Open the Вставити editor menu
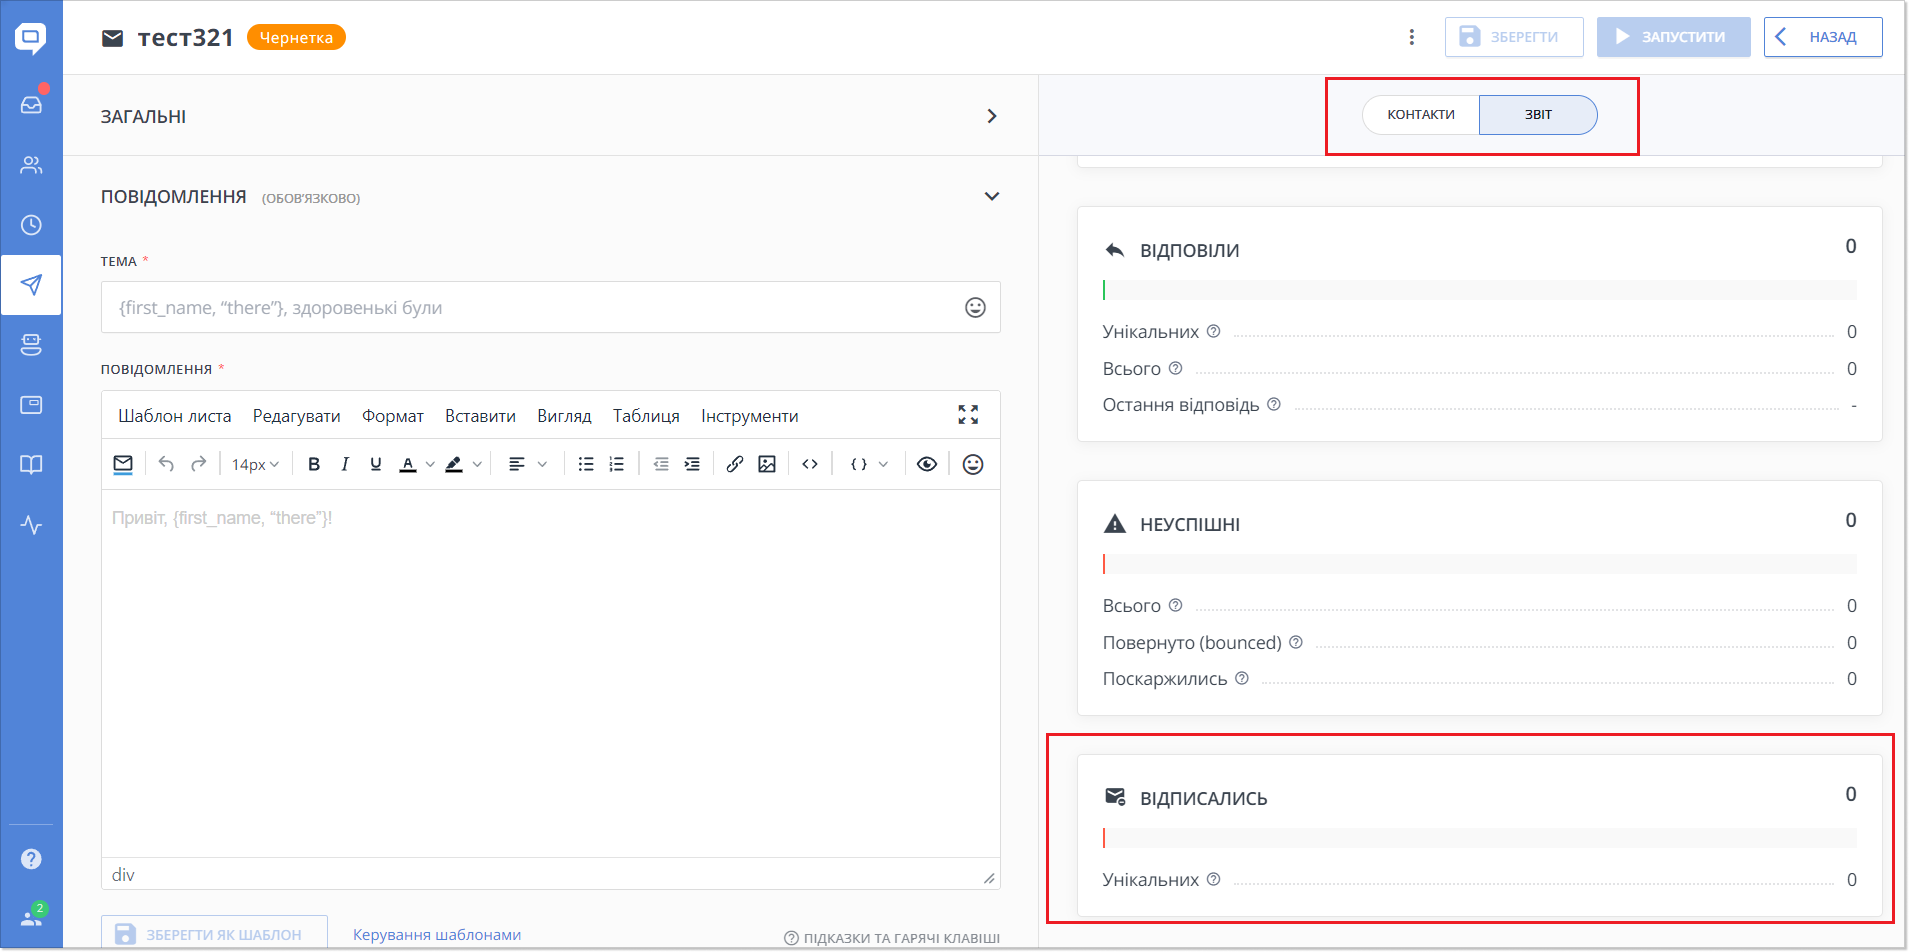1909x952 pixels. (480, 416)
